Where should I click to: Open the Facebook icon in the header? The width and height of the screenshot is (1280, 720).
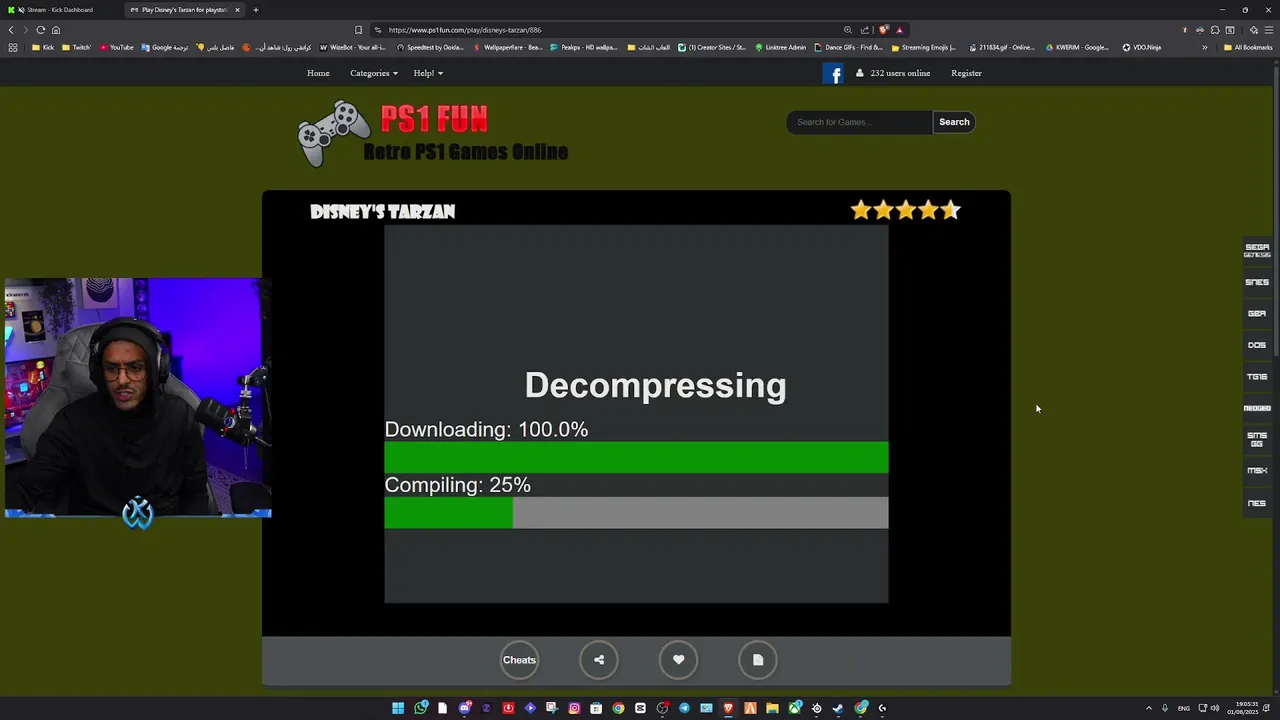tap(833, 73)
